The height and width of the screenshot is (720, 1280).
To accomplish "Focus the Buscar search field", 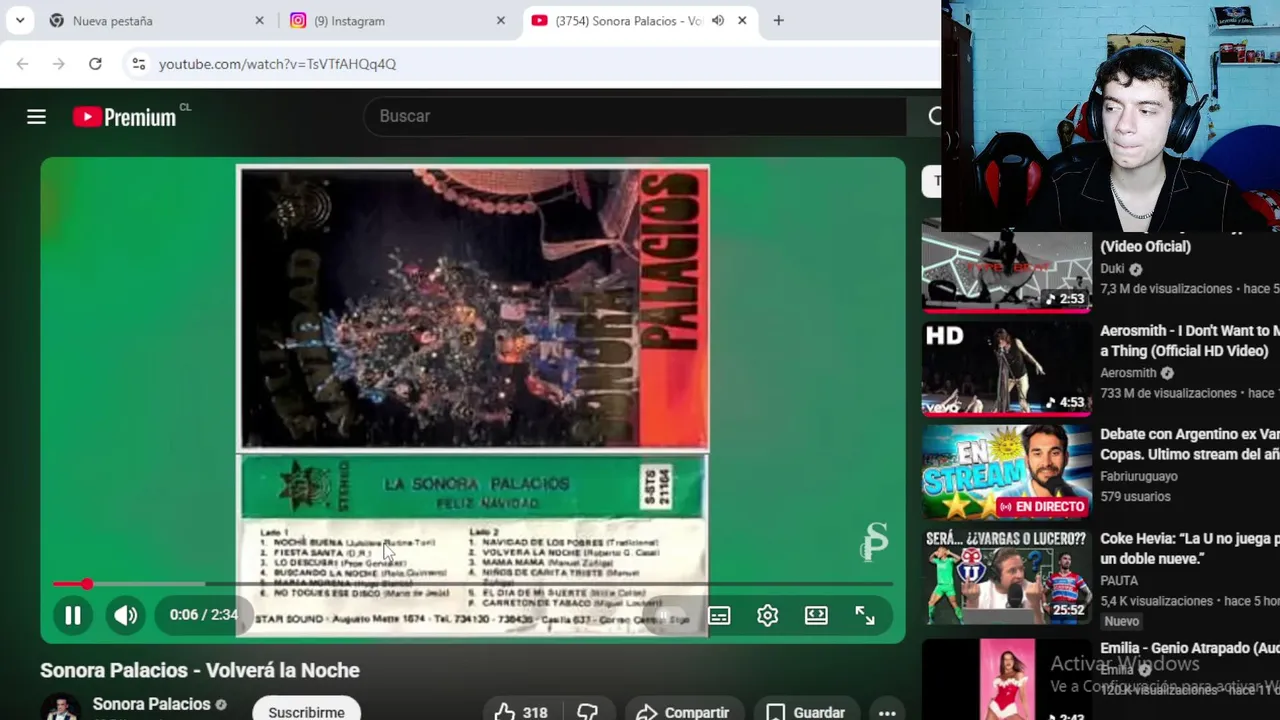I will pos(635,116).
